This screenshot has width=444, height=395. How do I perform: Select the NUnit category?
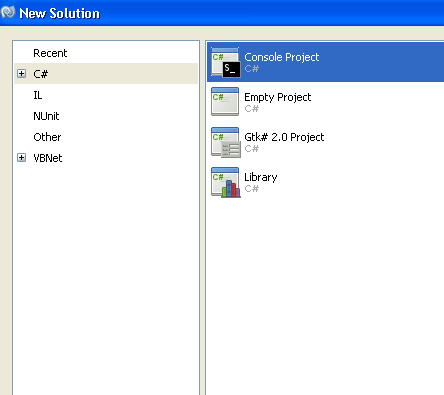46,116
